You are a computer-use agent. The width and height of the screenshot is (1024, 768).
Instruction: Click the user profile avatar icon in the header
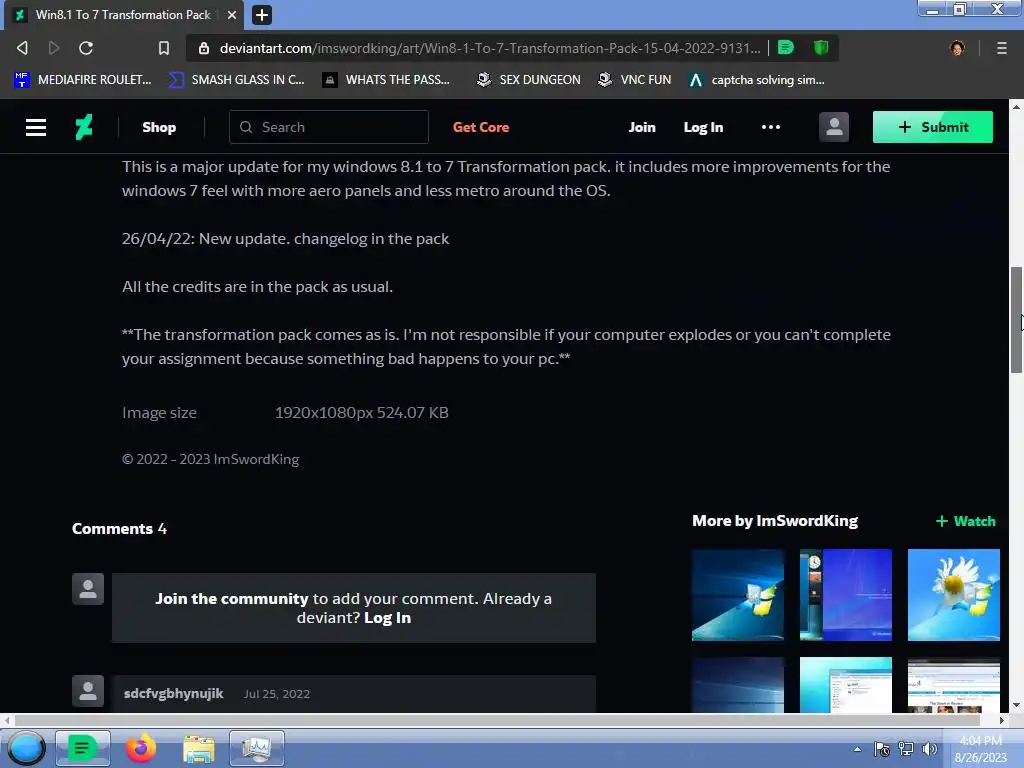coord(834,127)
